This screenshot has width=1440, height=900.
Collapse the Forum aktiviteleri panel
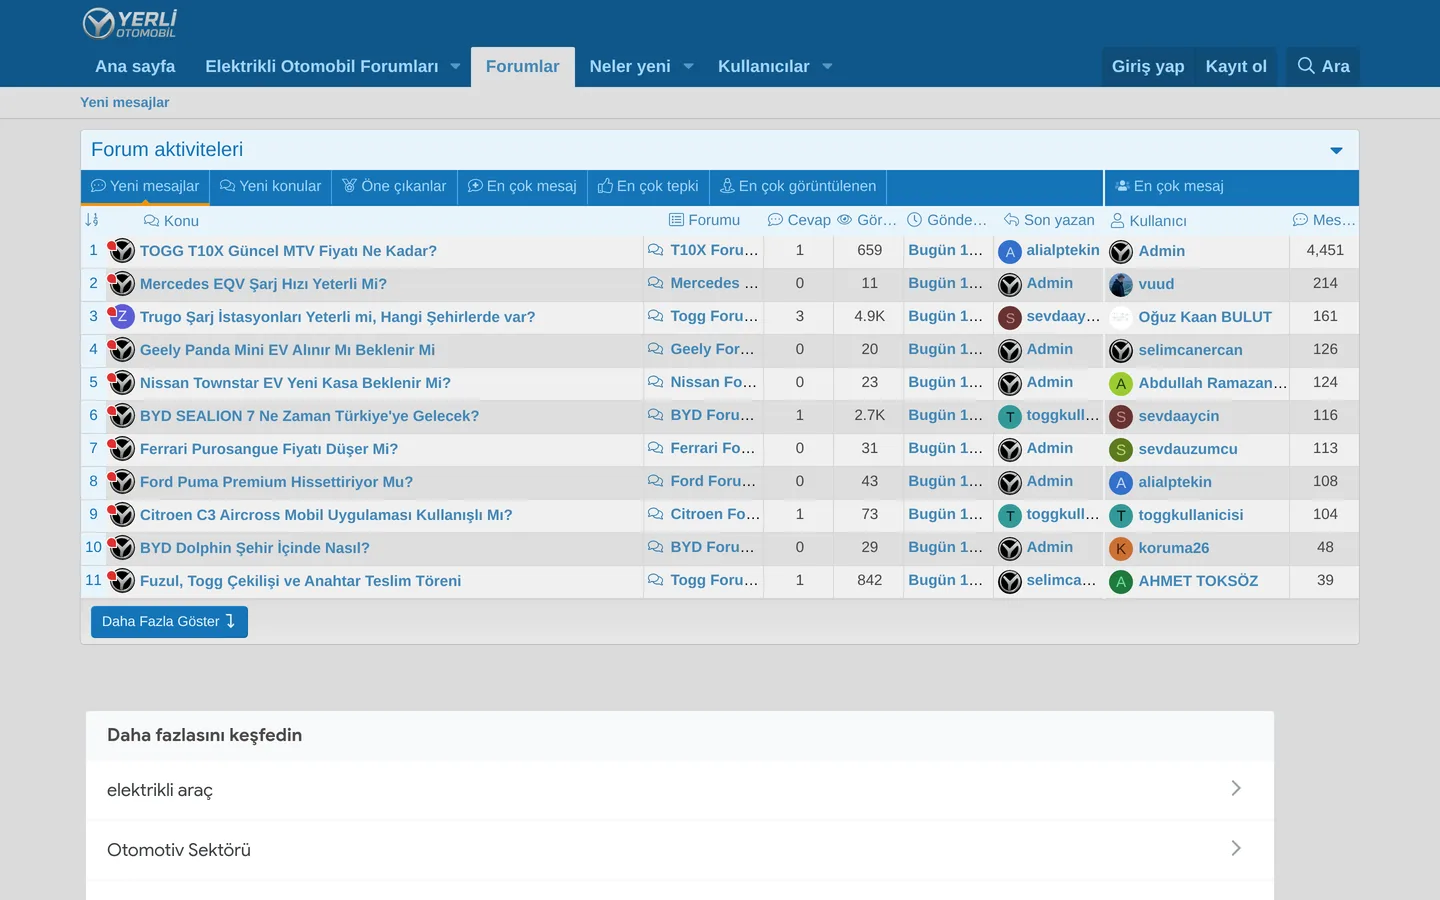coord(1336,150)
